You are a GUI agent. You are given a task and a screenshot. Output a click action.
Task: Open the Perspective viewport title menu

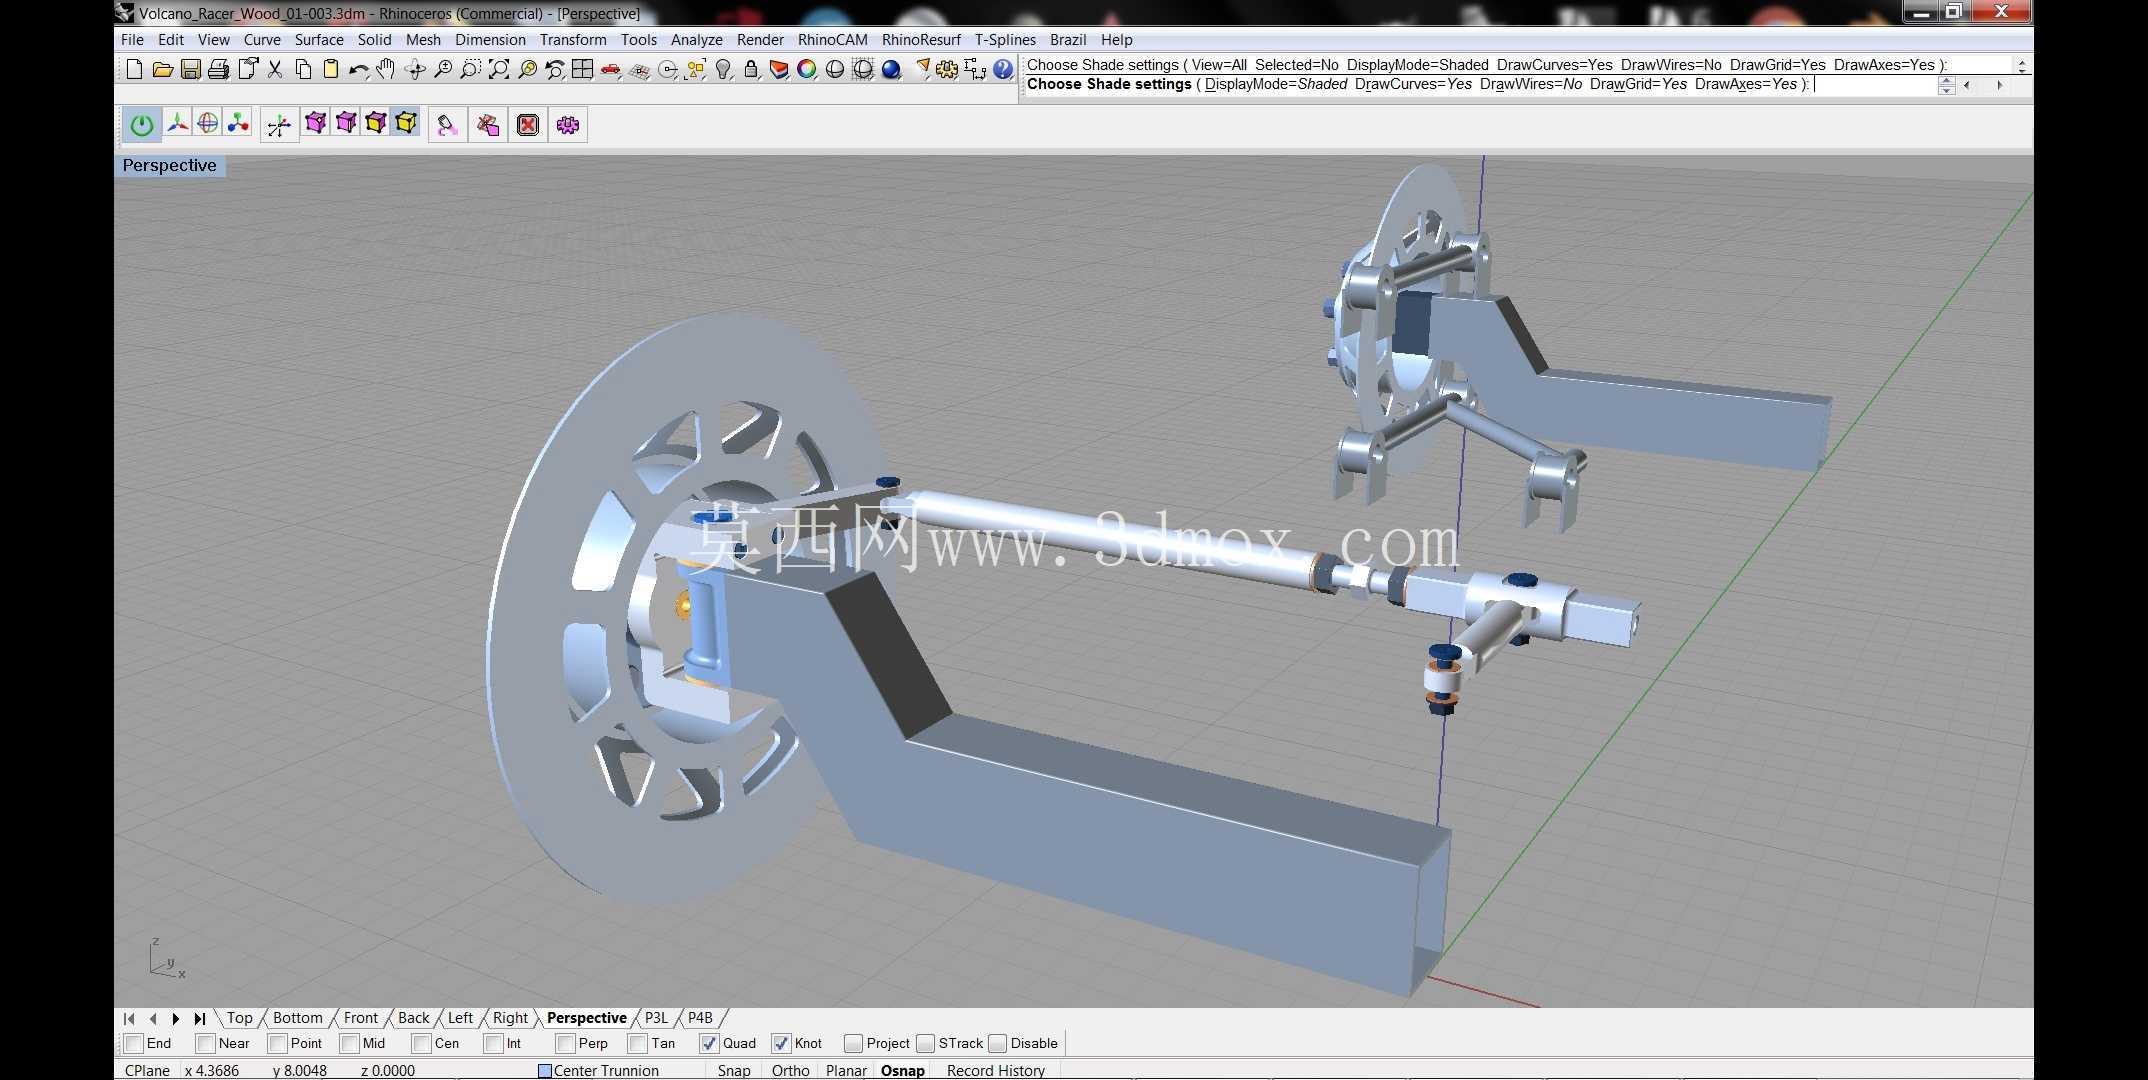[169, 165]
